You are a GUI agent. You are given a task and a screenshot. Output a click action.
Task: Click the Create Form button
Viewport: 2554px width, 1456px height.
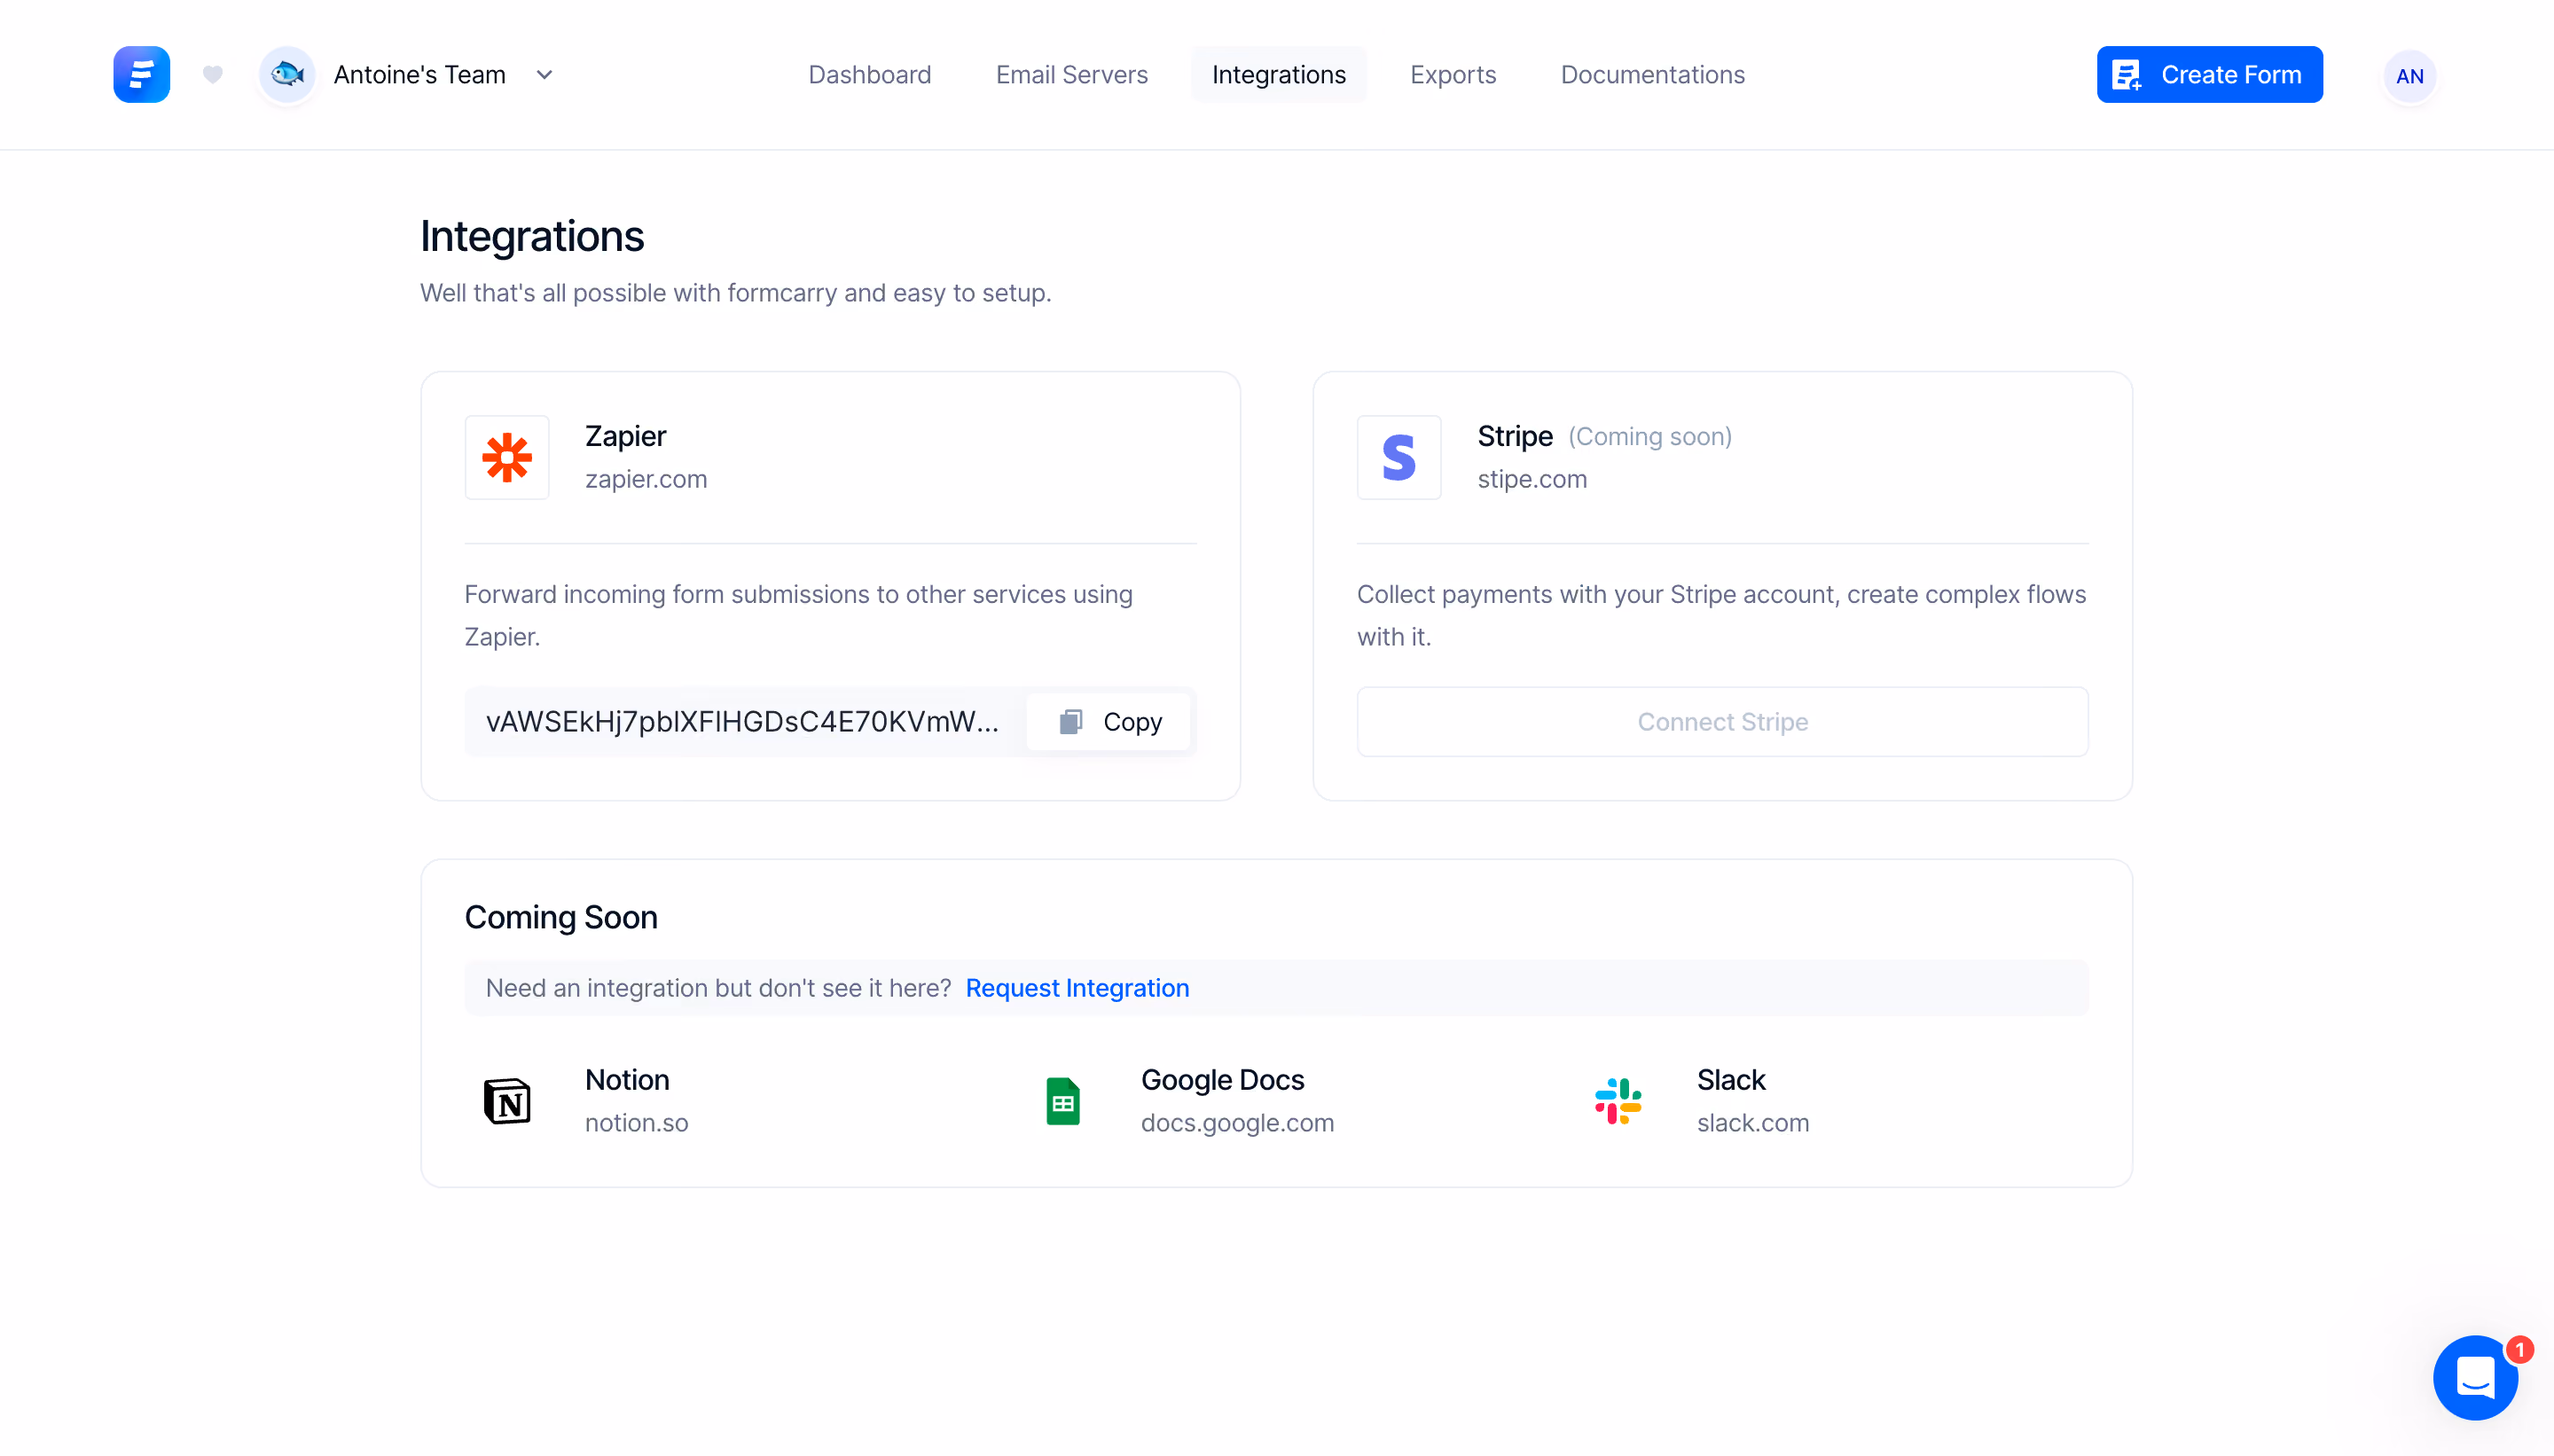point(2209,75)
